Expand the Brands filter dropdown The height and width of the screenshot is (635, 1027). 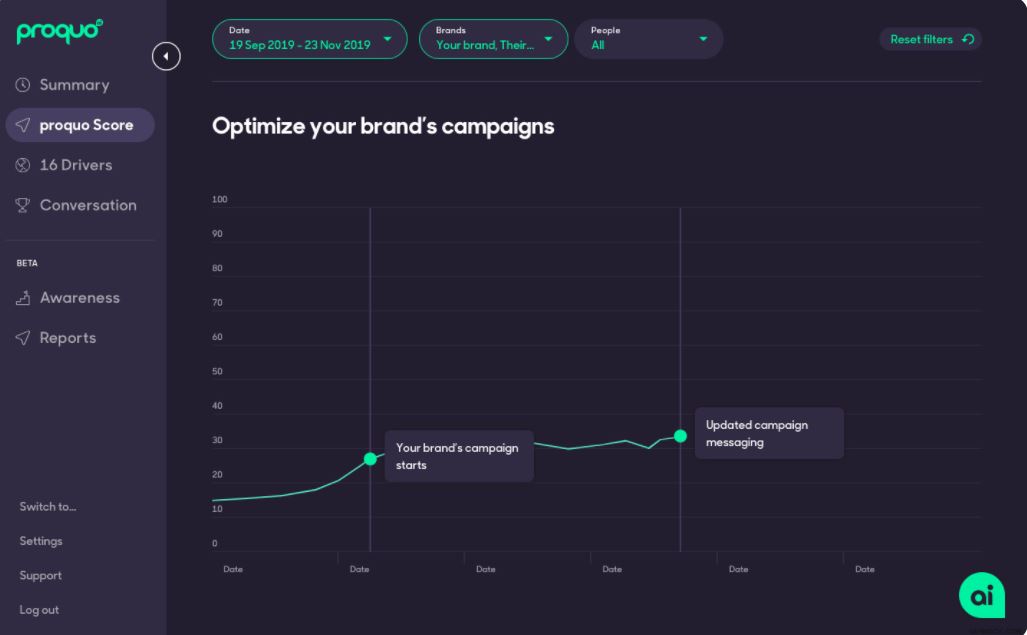[x=493, y=39]
